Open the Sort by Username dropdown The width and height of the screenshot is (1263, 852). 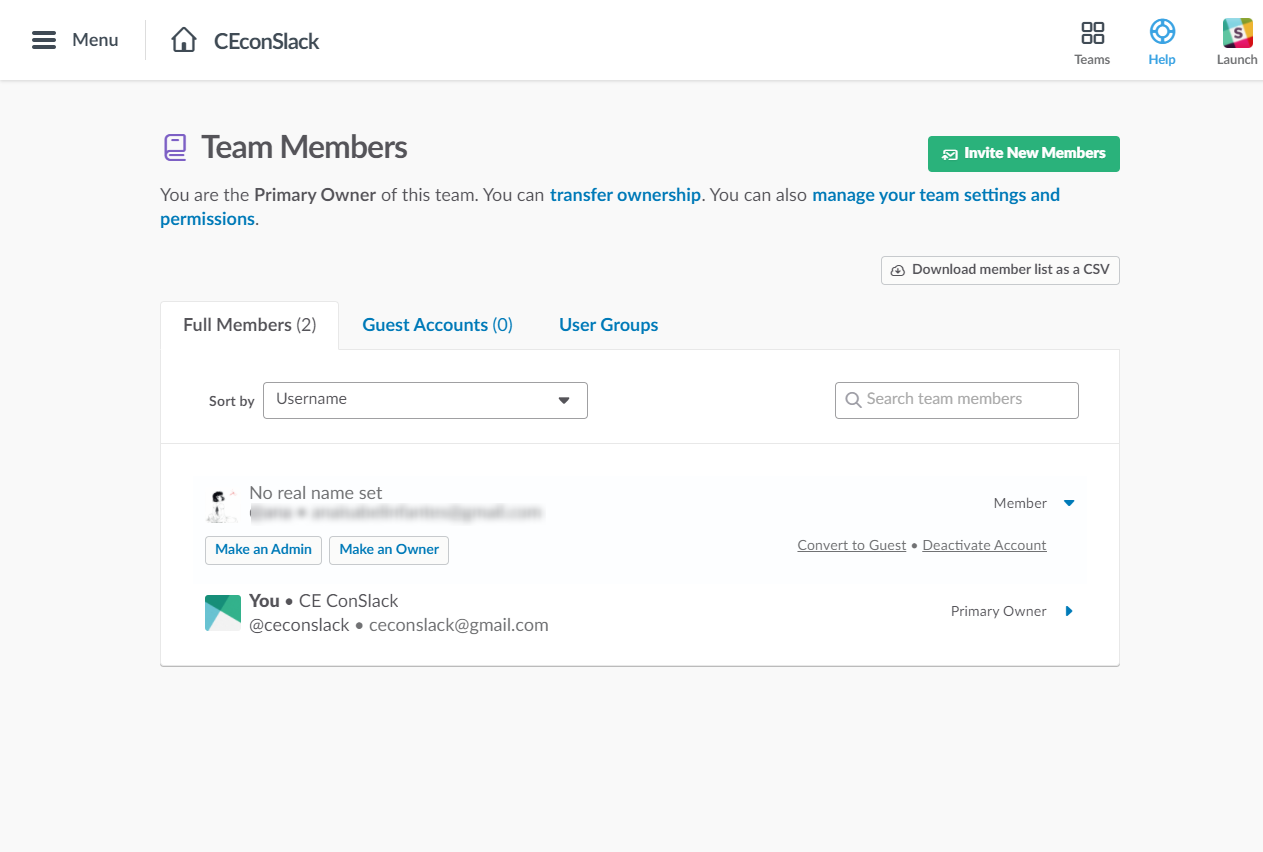tap(425, 400)
